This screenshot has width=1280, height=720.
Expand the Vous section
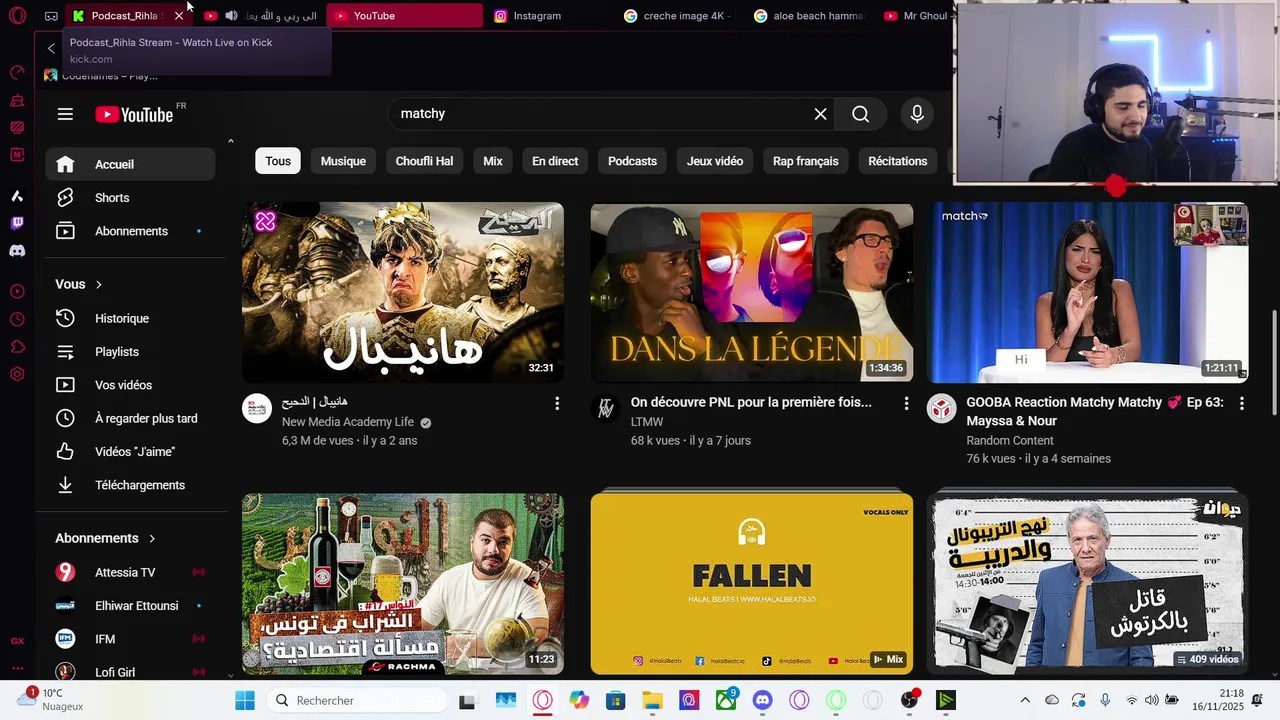(x=79, y=284)
